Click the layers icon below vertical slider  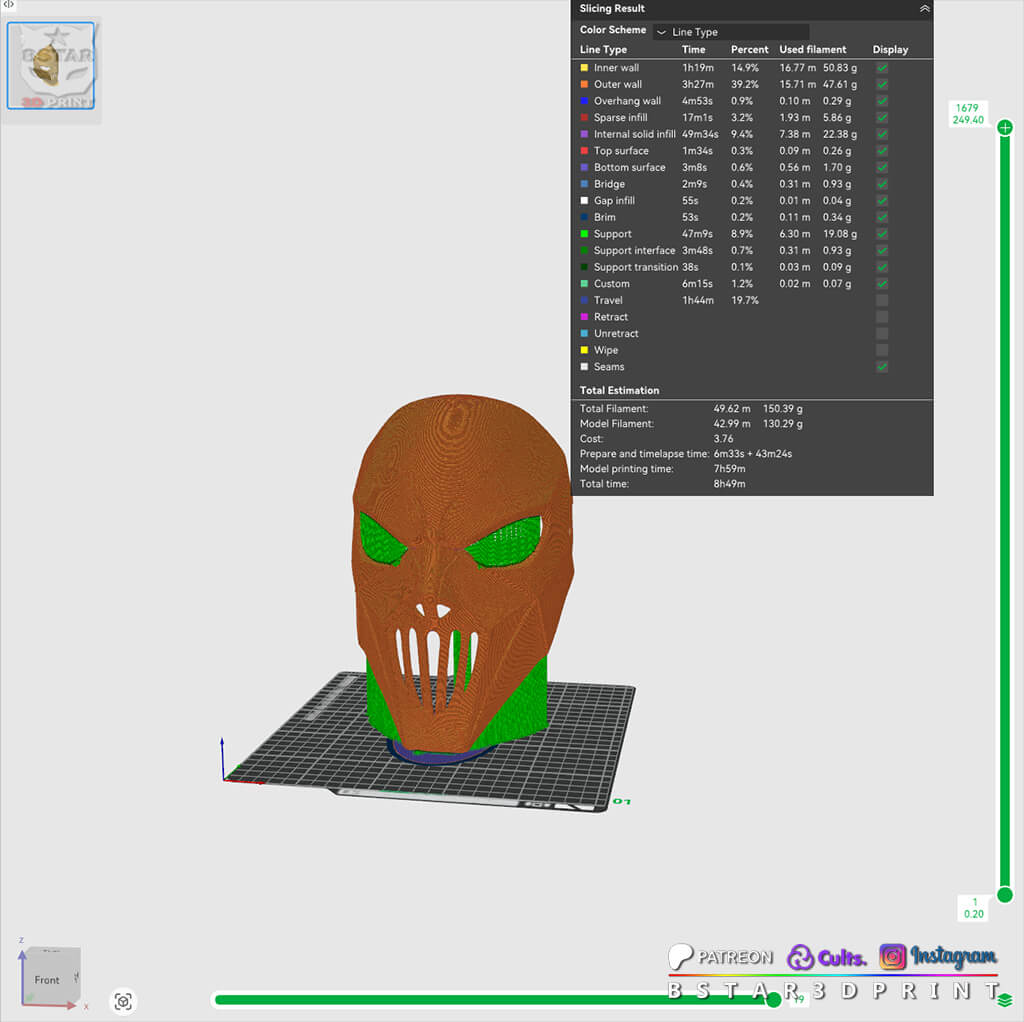pyautogui.click(x=1004, y=999)
